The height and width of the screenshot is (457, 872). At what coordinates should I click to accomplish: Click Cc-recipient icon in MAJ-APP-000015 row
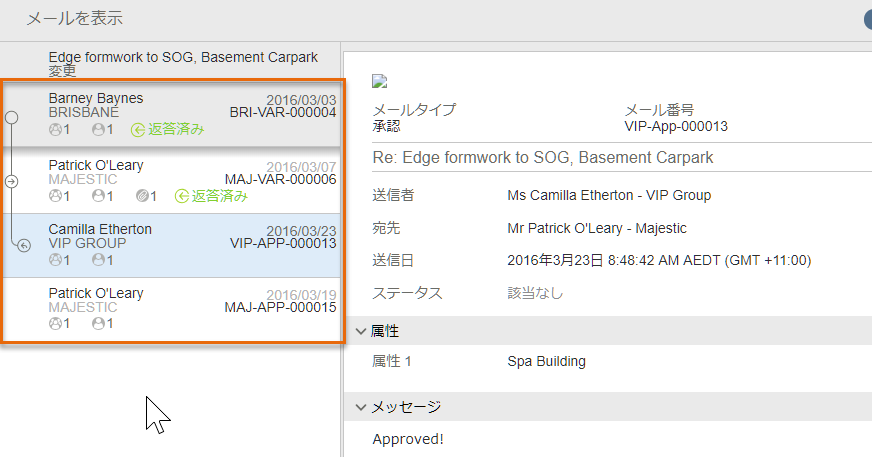98,324
